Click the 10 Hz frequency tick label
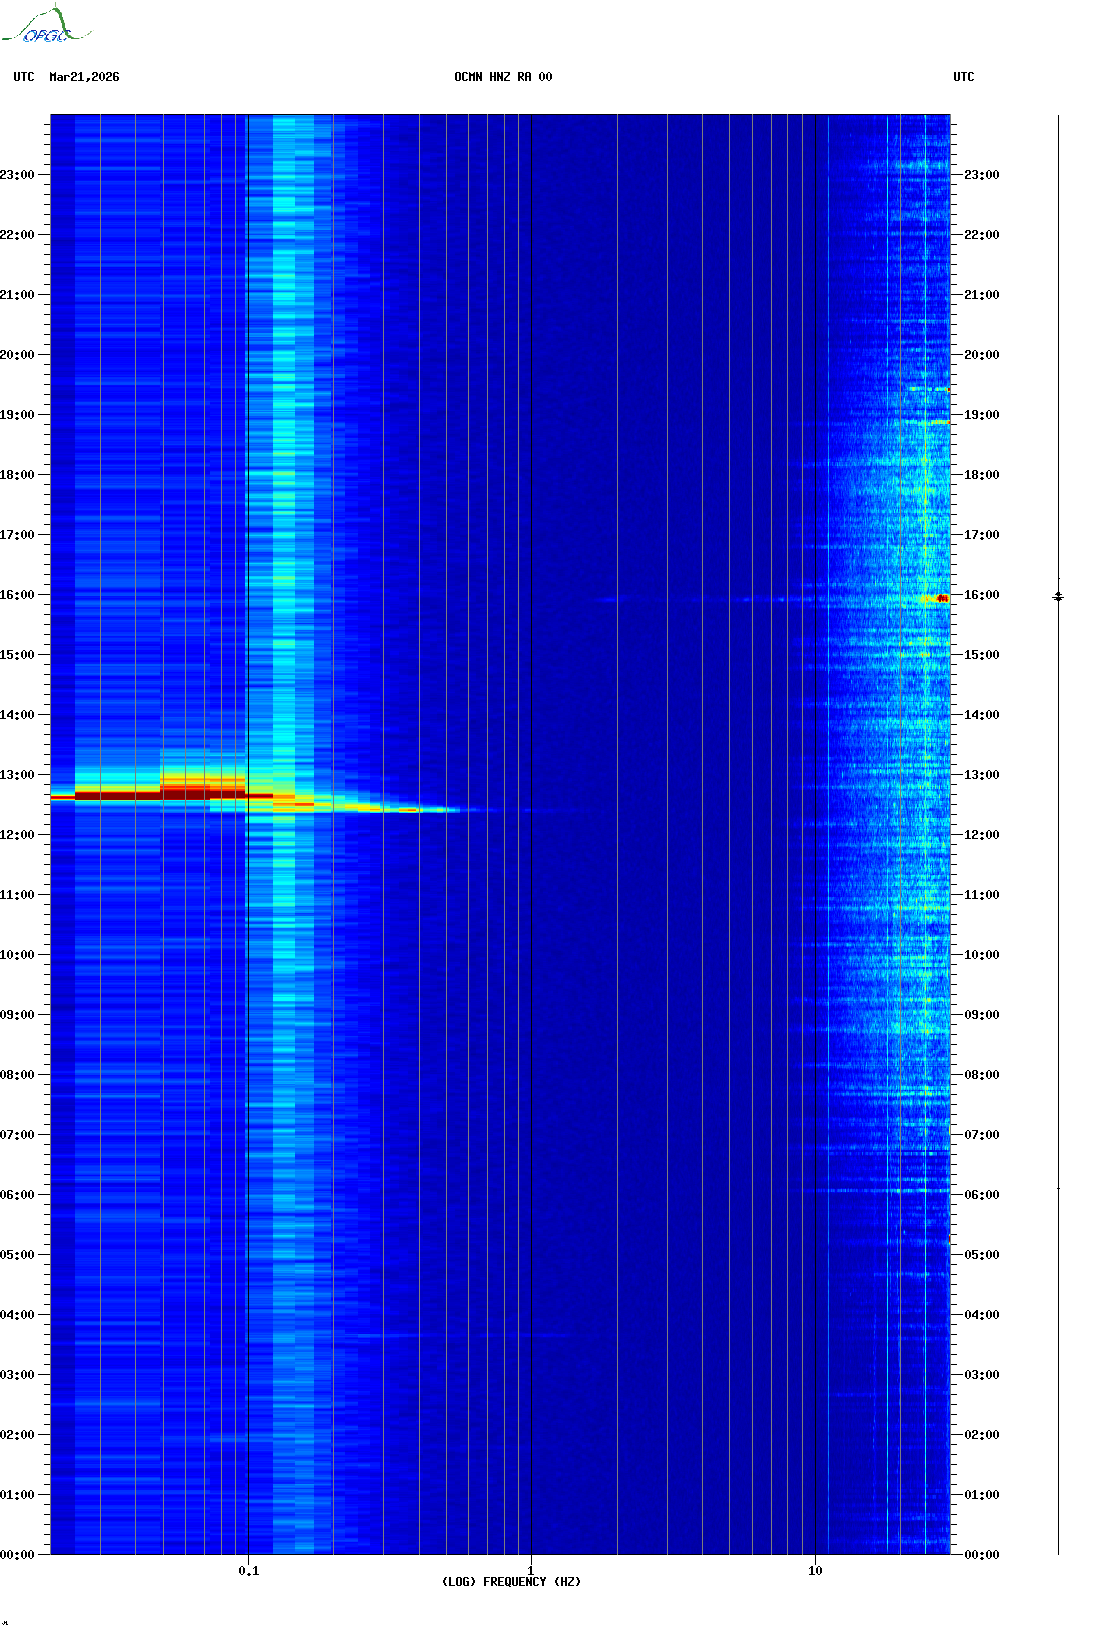1102x1634 pixels. click(815, 1570)
